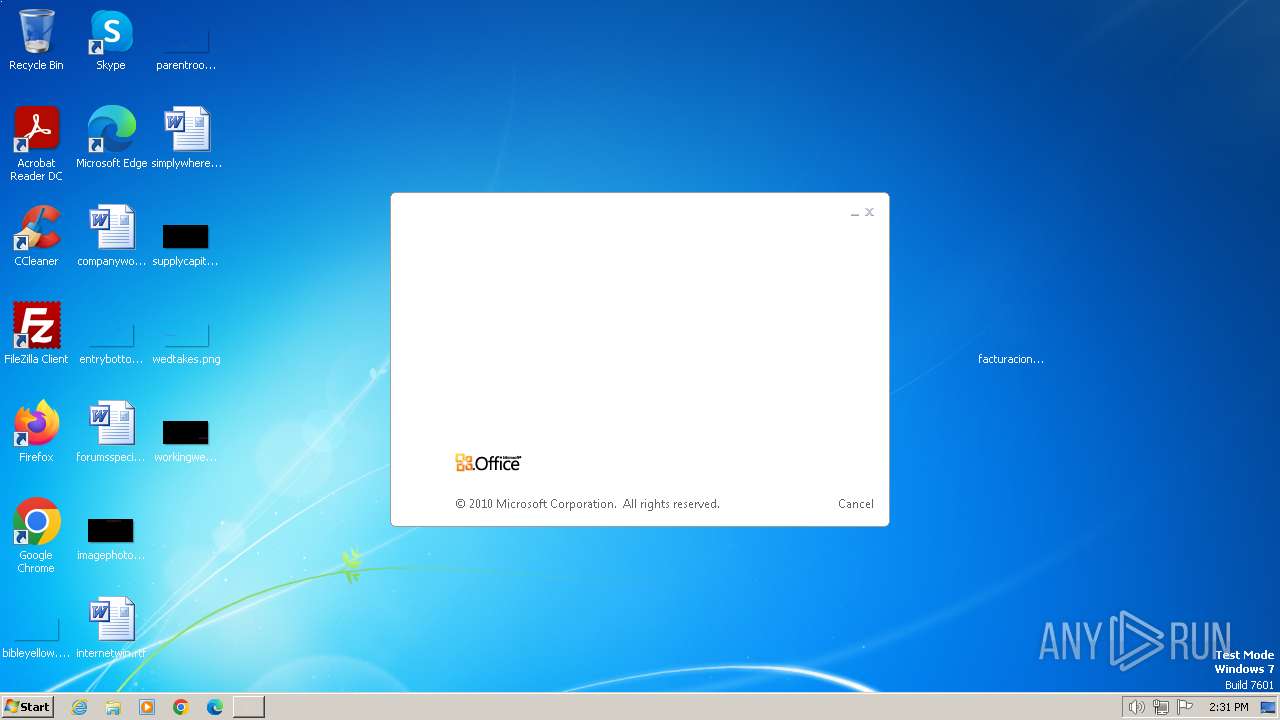
Task: Select the Firefox desktop shortcut
Action: 36,433
